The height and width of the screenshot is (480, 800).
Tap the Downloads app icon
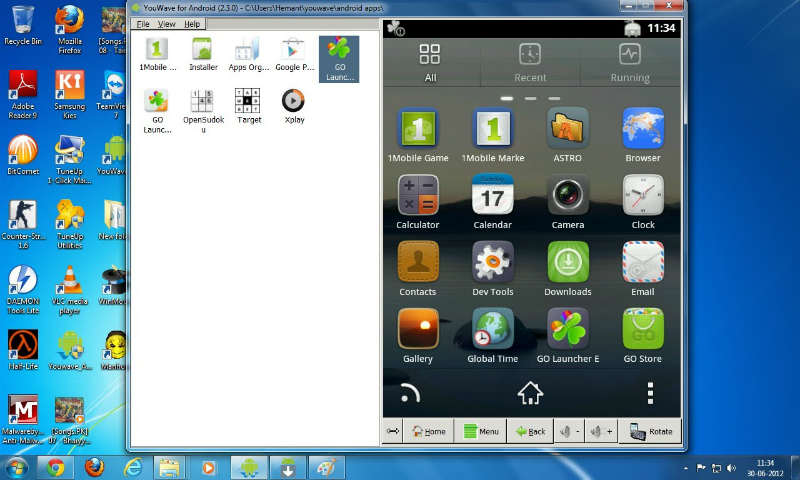[567, 263]
